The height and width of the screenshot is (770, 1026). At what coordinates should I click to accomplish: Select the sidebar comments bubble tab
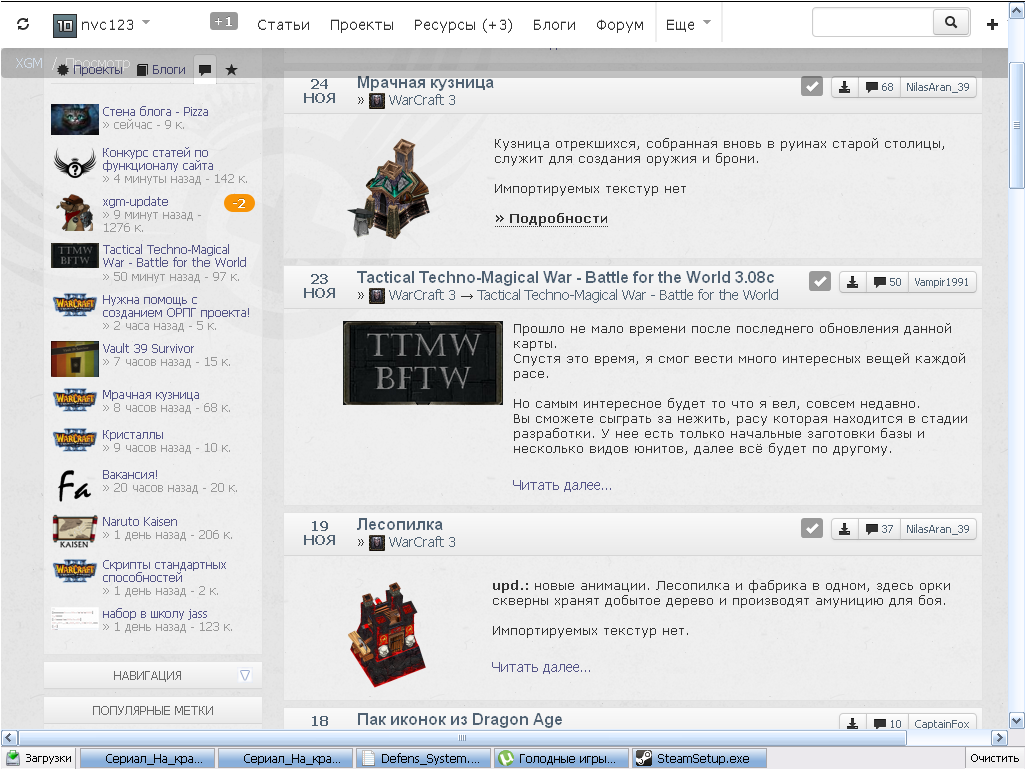click(205, 69)
